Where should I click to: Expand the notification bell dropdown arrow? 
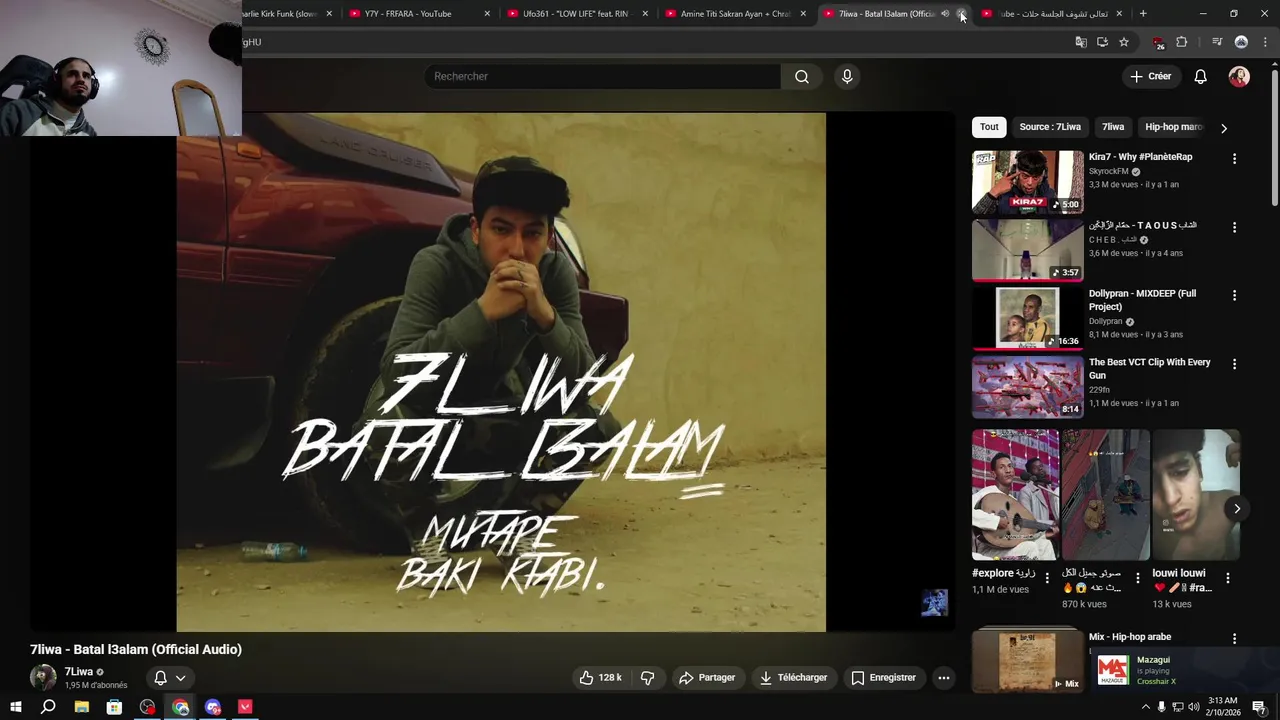[180, 678]
